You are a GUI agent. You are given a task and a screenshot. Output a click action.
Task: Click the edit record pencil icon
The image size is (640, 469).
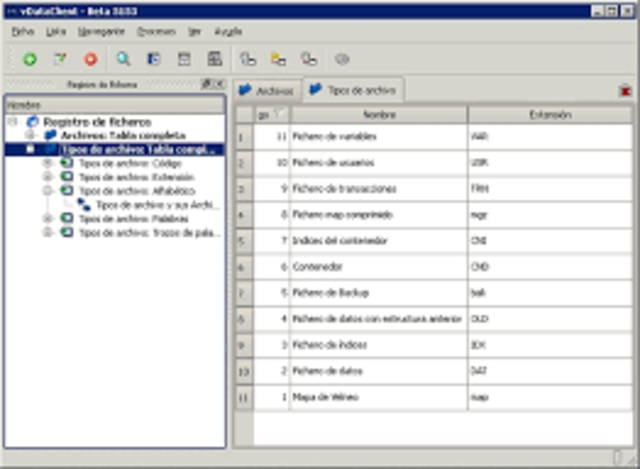tap(60, 59)
